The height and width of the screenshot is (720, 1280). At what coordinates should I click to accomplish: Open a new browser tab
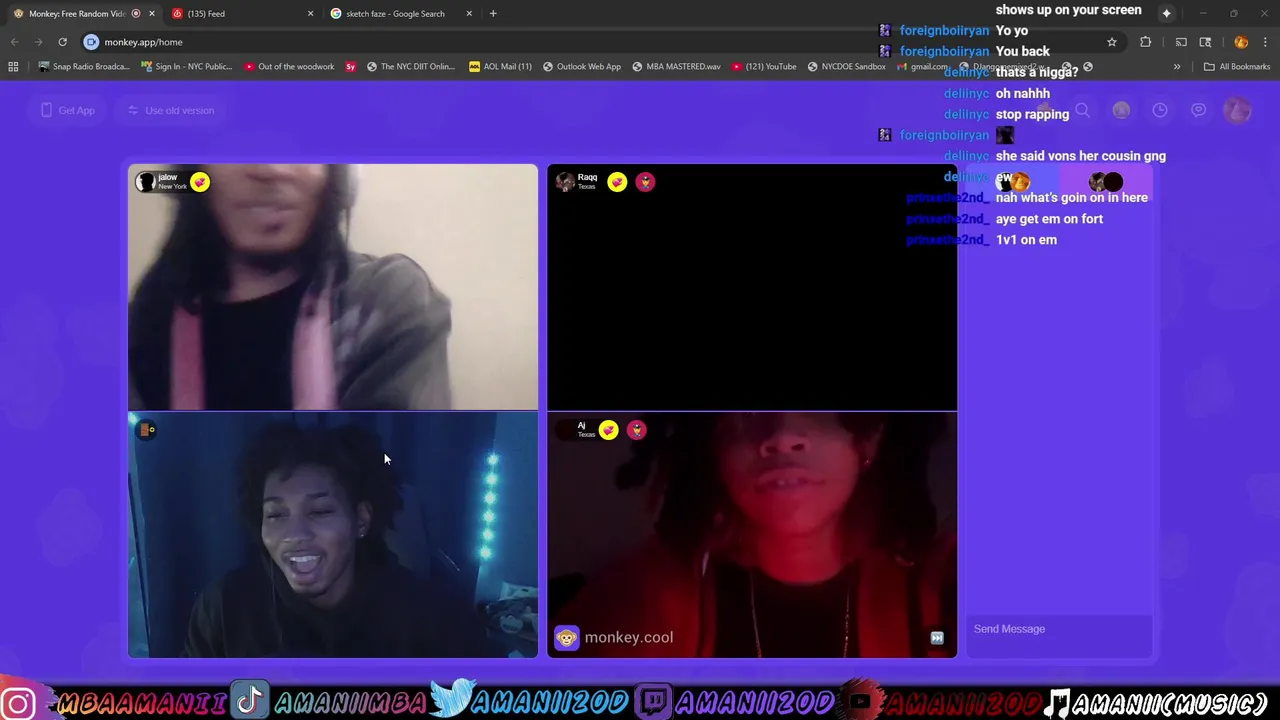click(493, 13)
